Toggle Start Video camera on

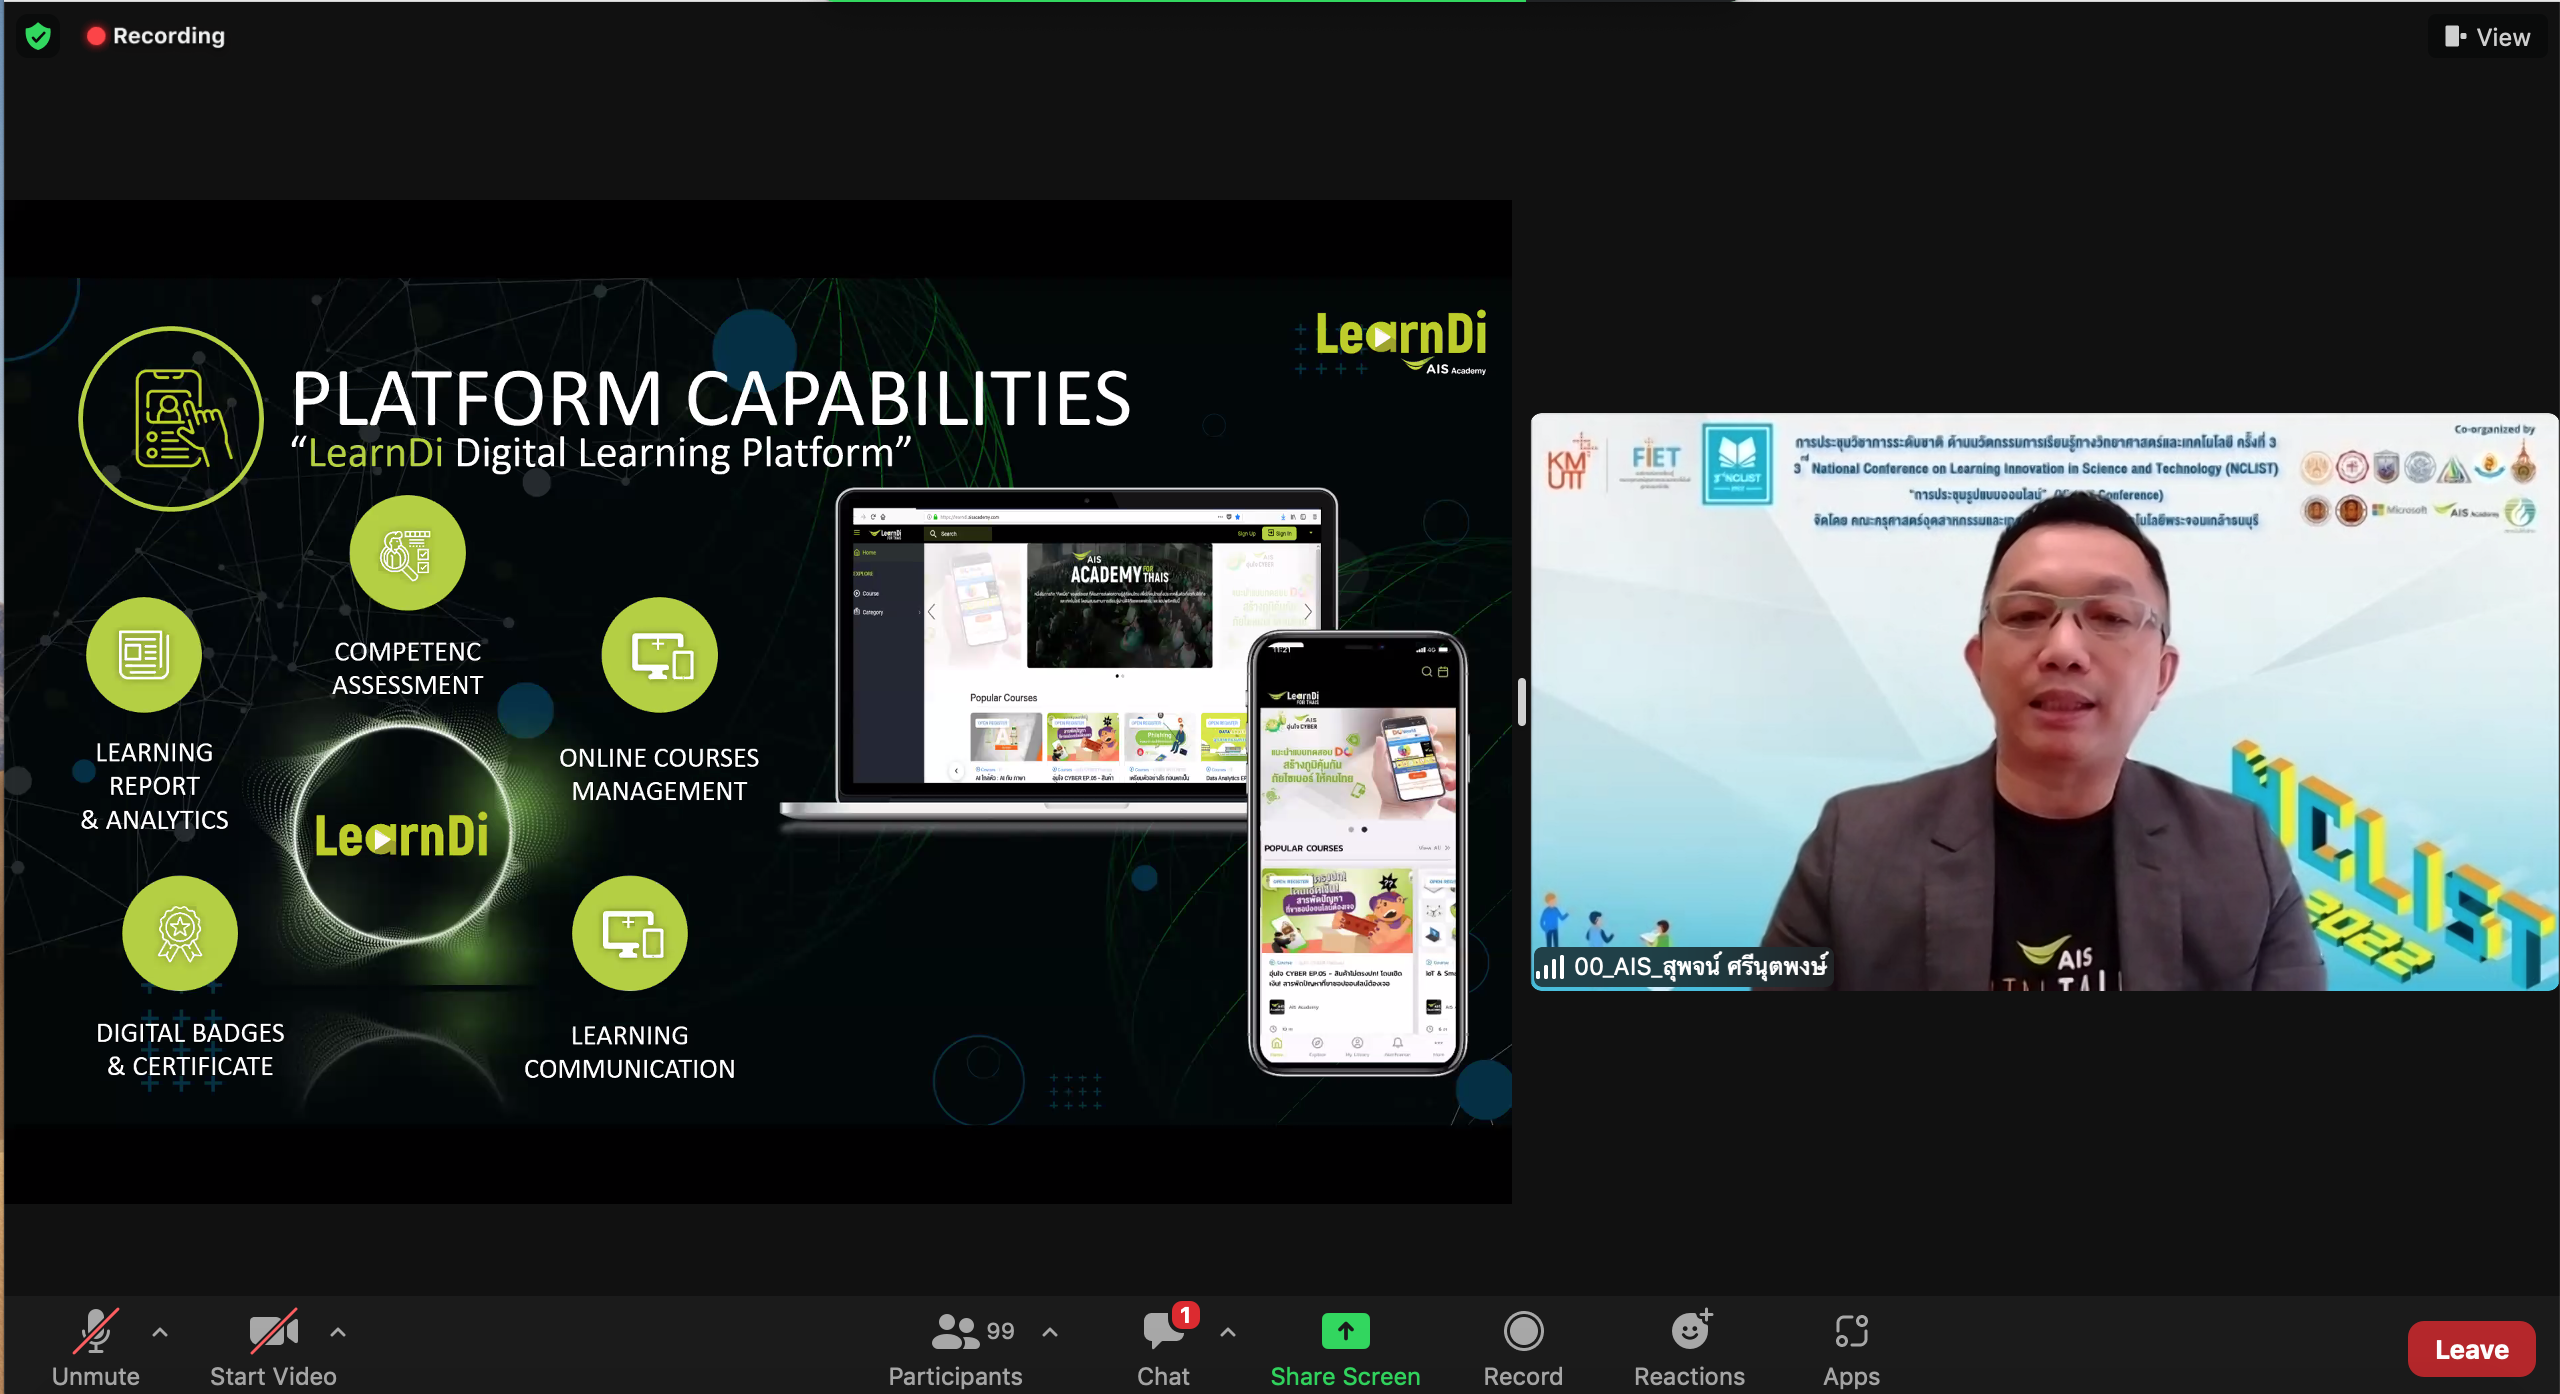(273, 1347)
